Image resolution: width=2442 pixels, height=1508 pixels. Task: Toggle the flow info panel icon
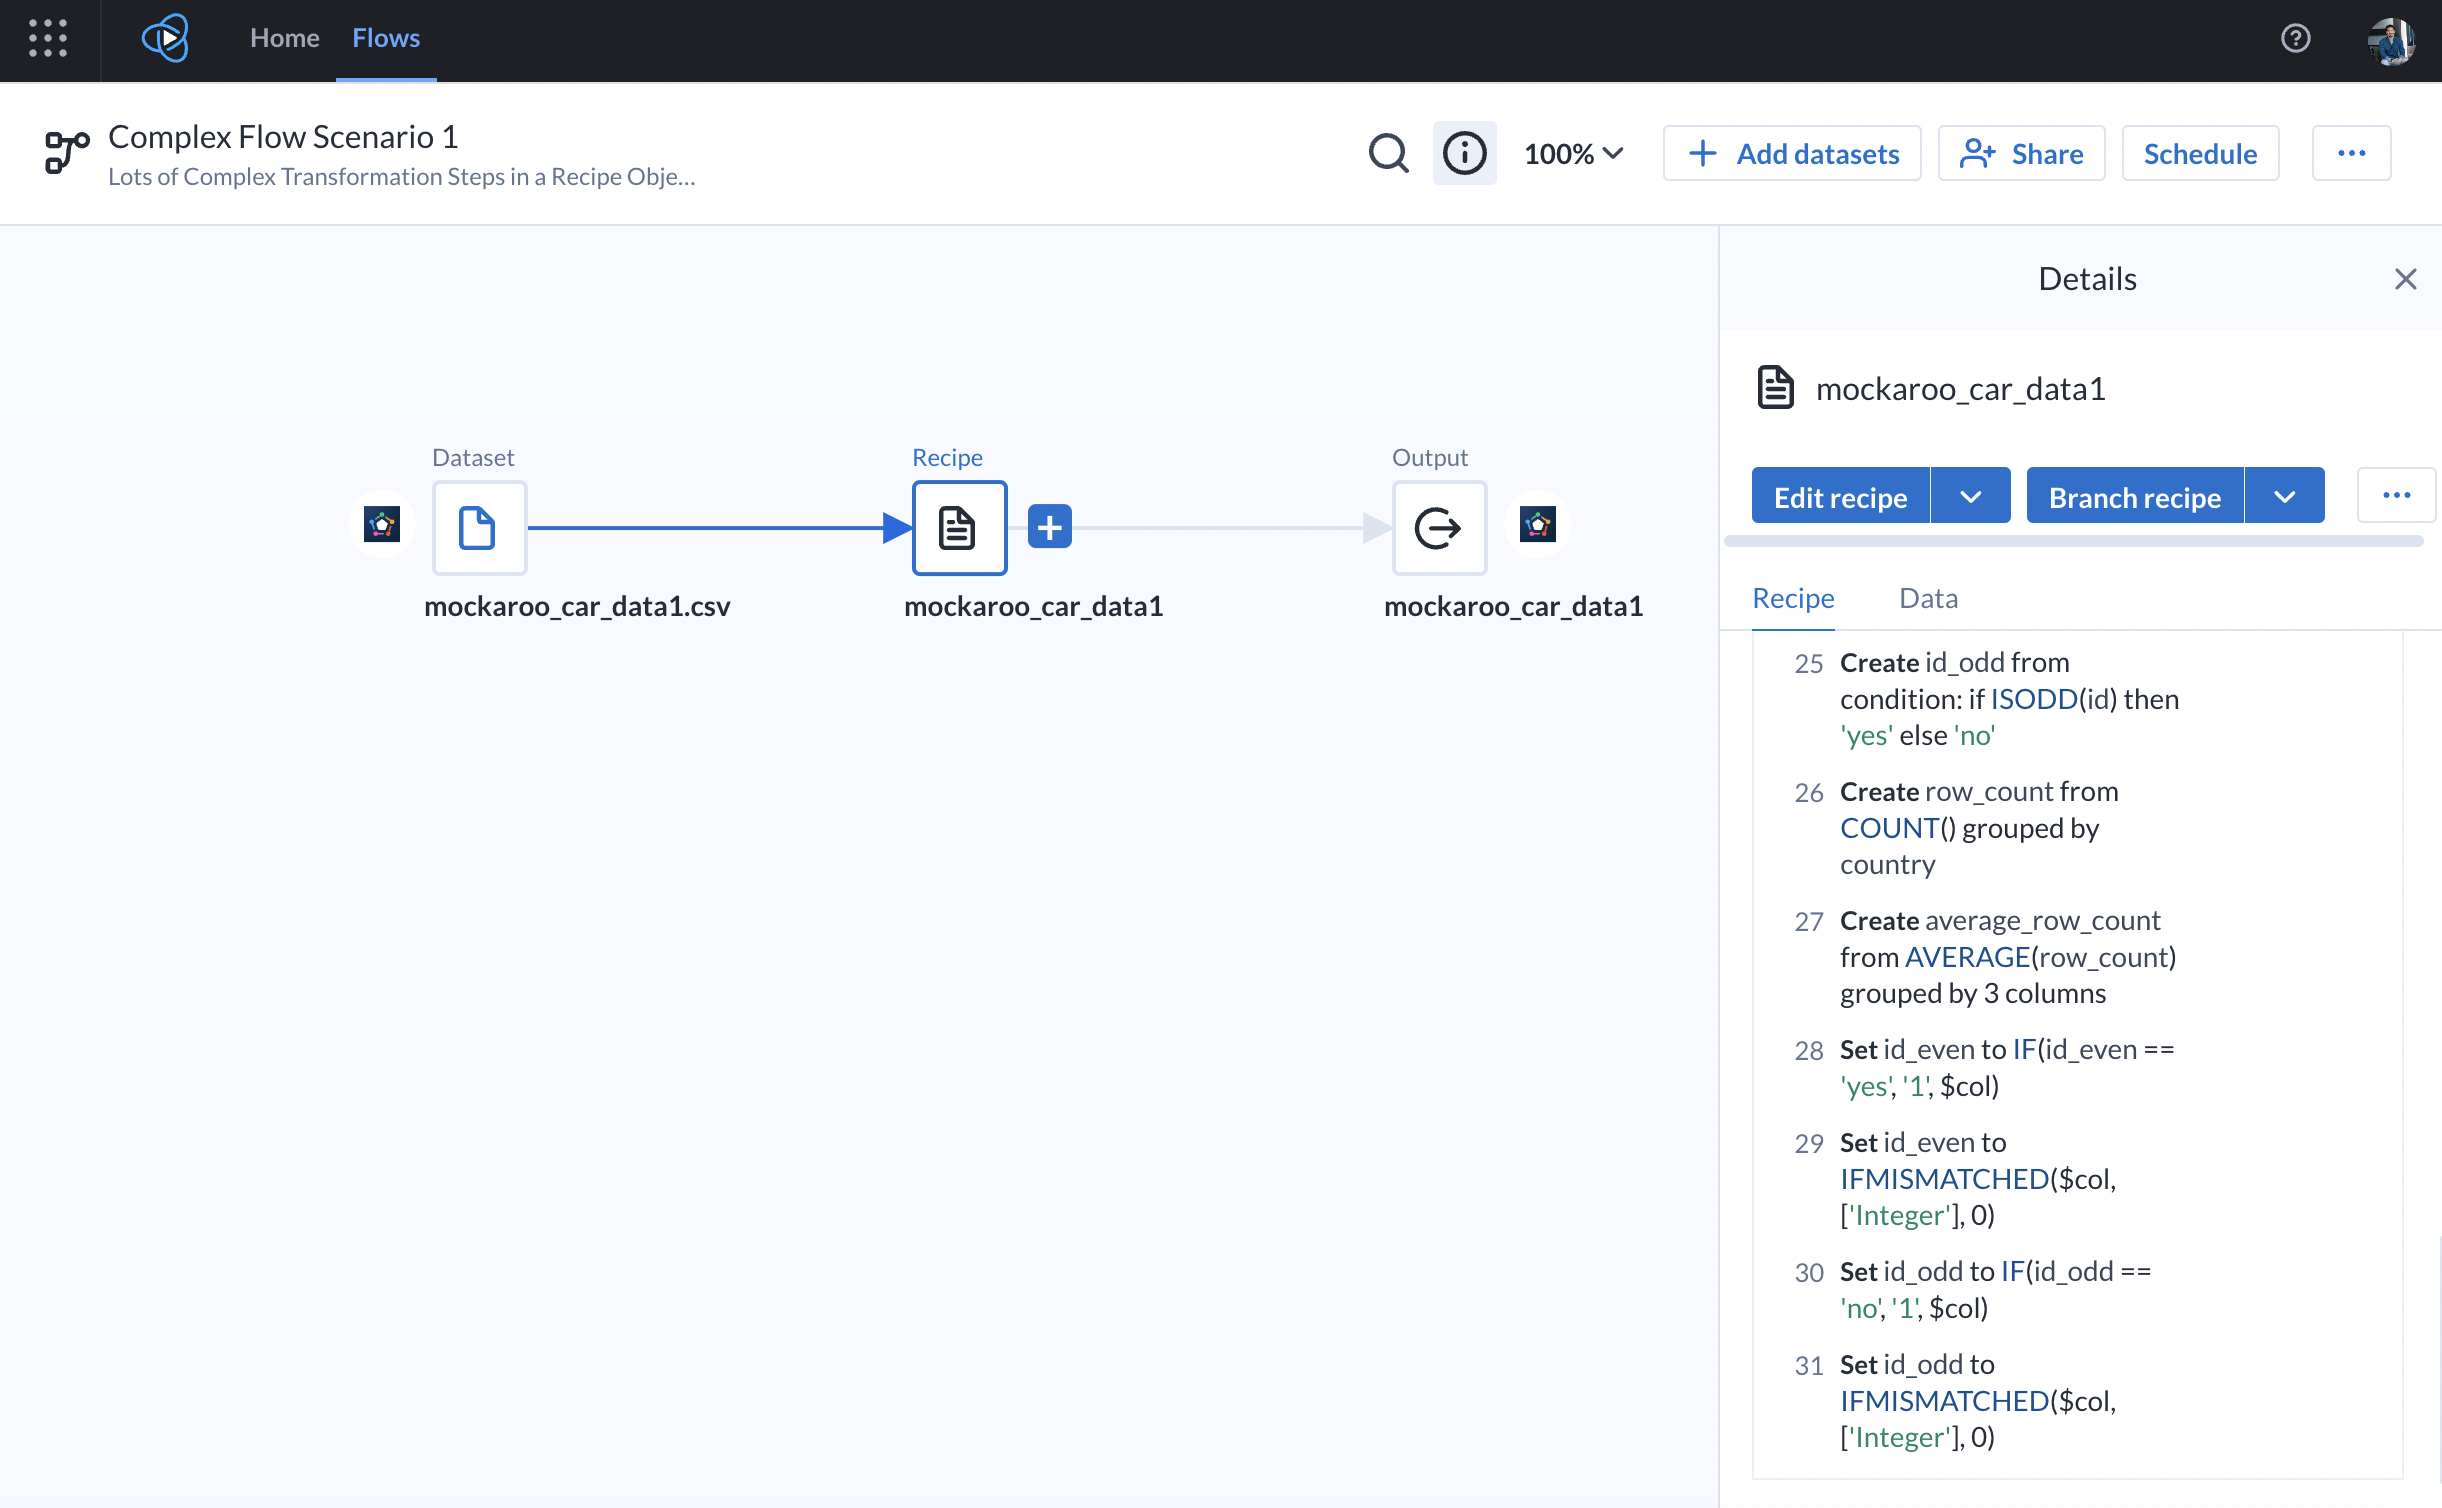(x=1464, y=152)
